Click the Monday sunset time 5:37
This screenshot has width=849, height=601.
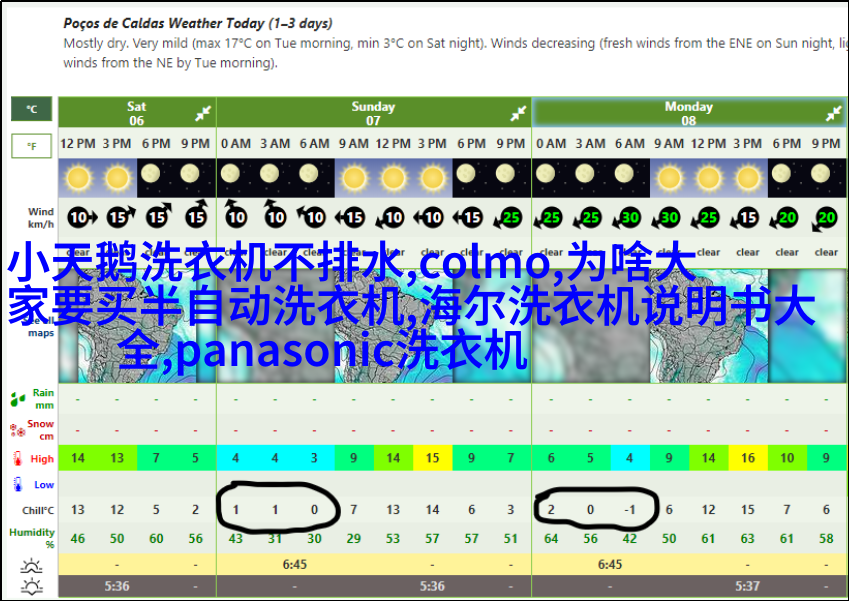tap(748, 586)
